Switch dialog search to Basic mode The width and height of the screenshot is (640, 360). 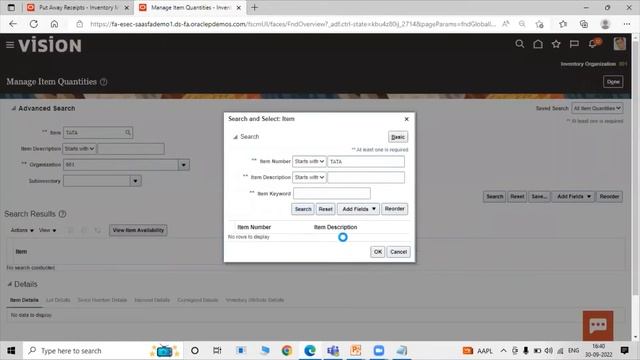click(398, 137)
